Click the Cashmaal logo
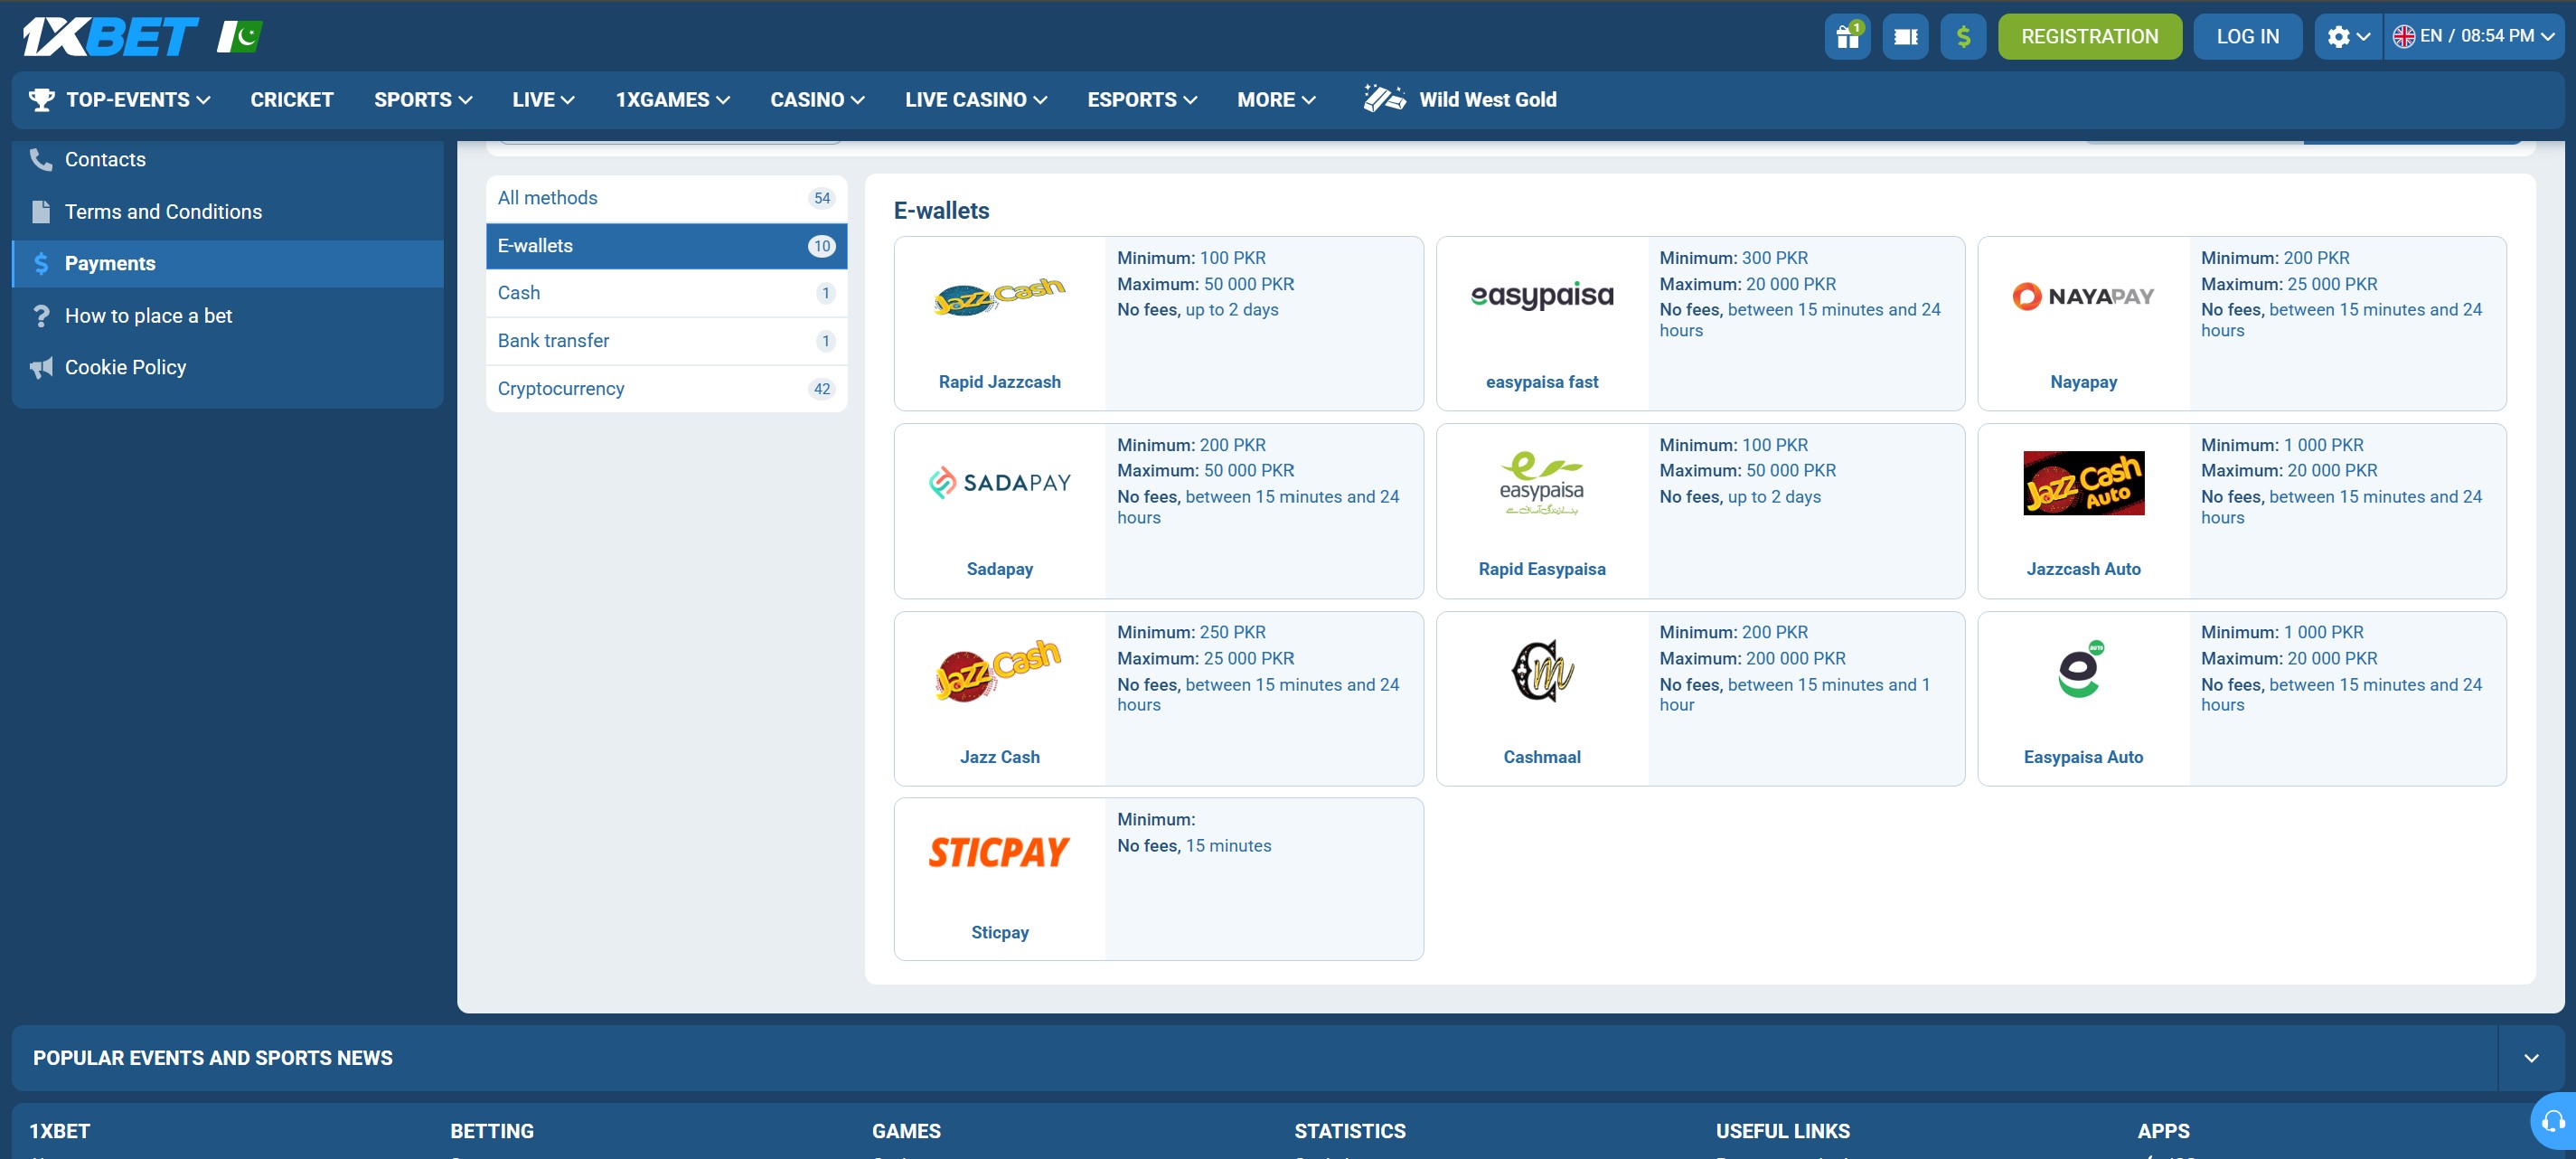The height and width of the screenshot is (1159, 2576). tap(1541, 670)
